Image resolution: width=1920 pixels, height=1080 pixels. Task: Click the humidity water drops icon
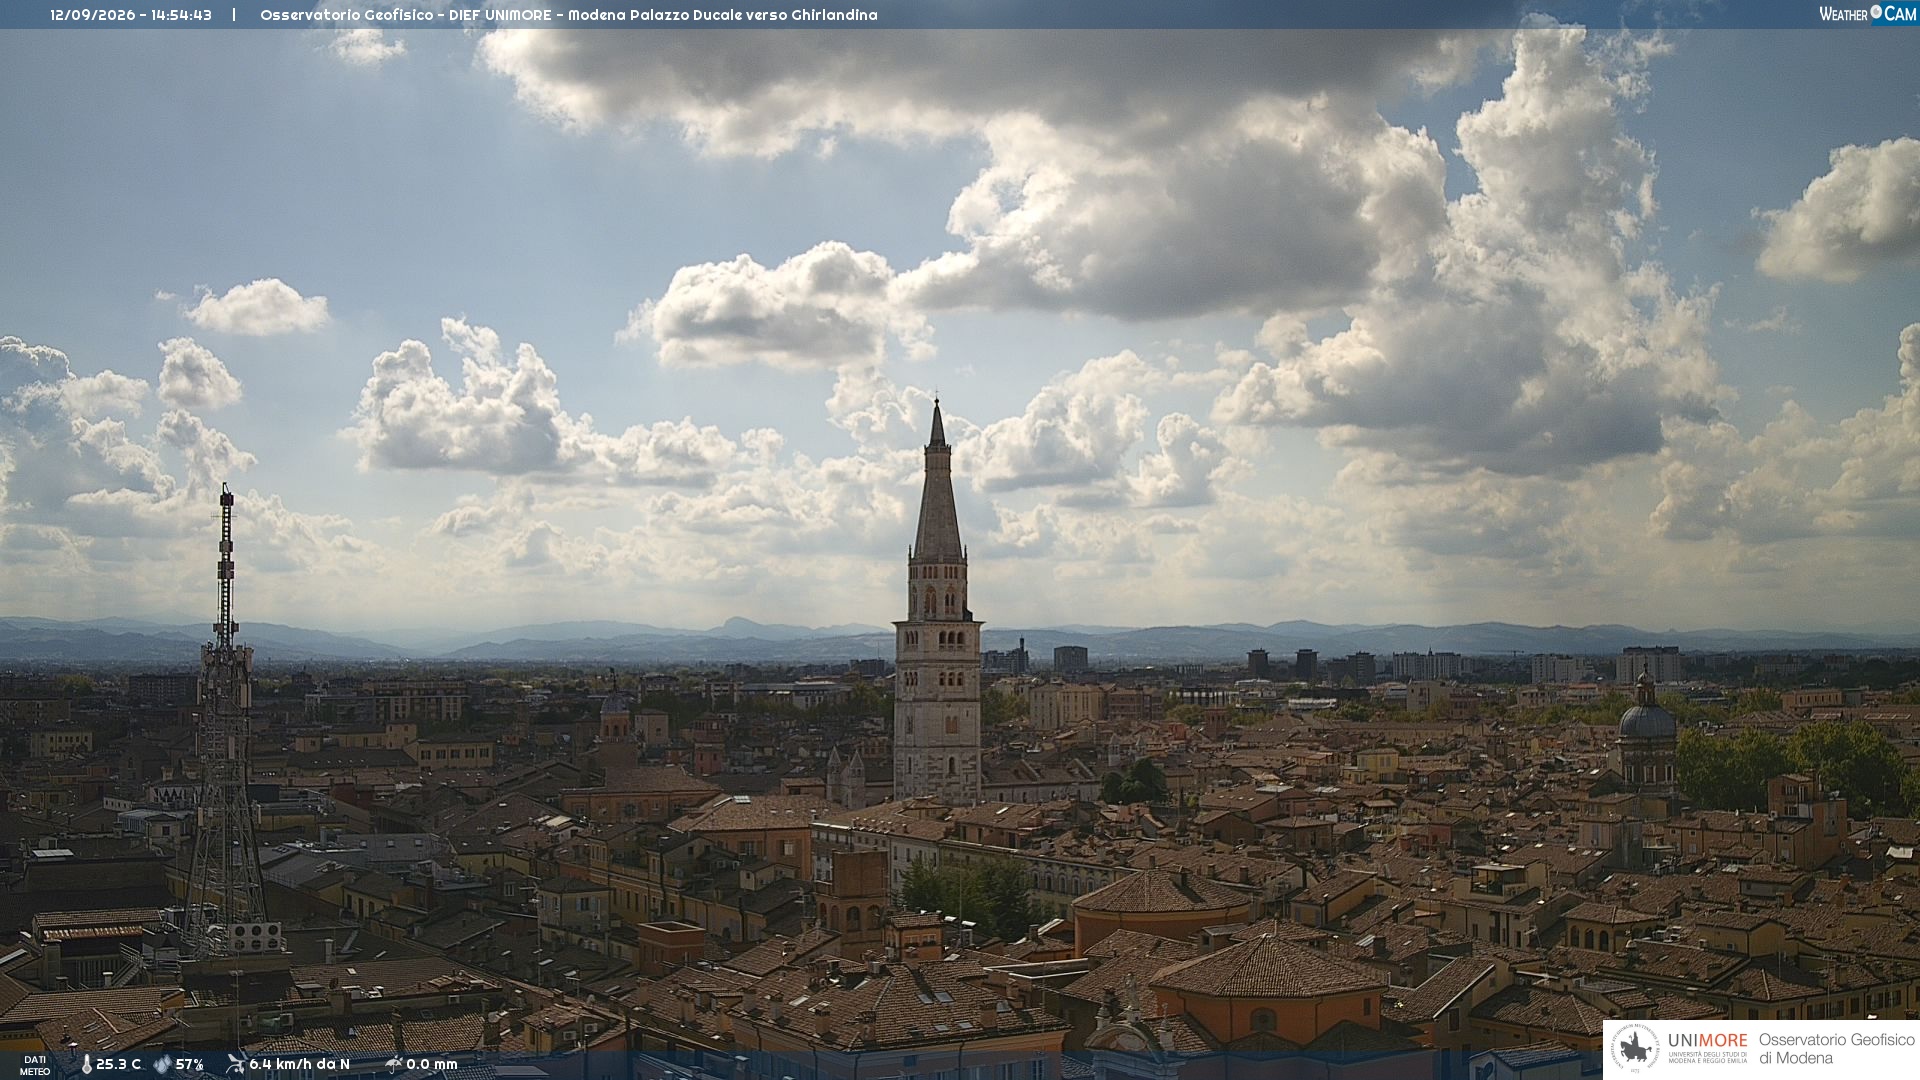[x=163, y=1065]
